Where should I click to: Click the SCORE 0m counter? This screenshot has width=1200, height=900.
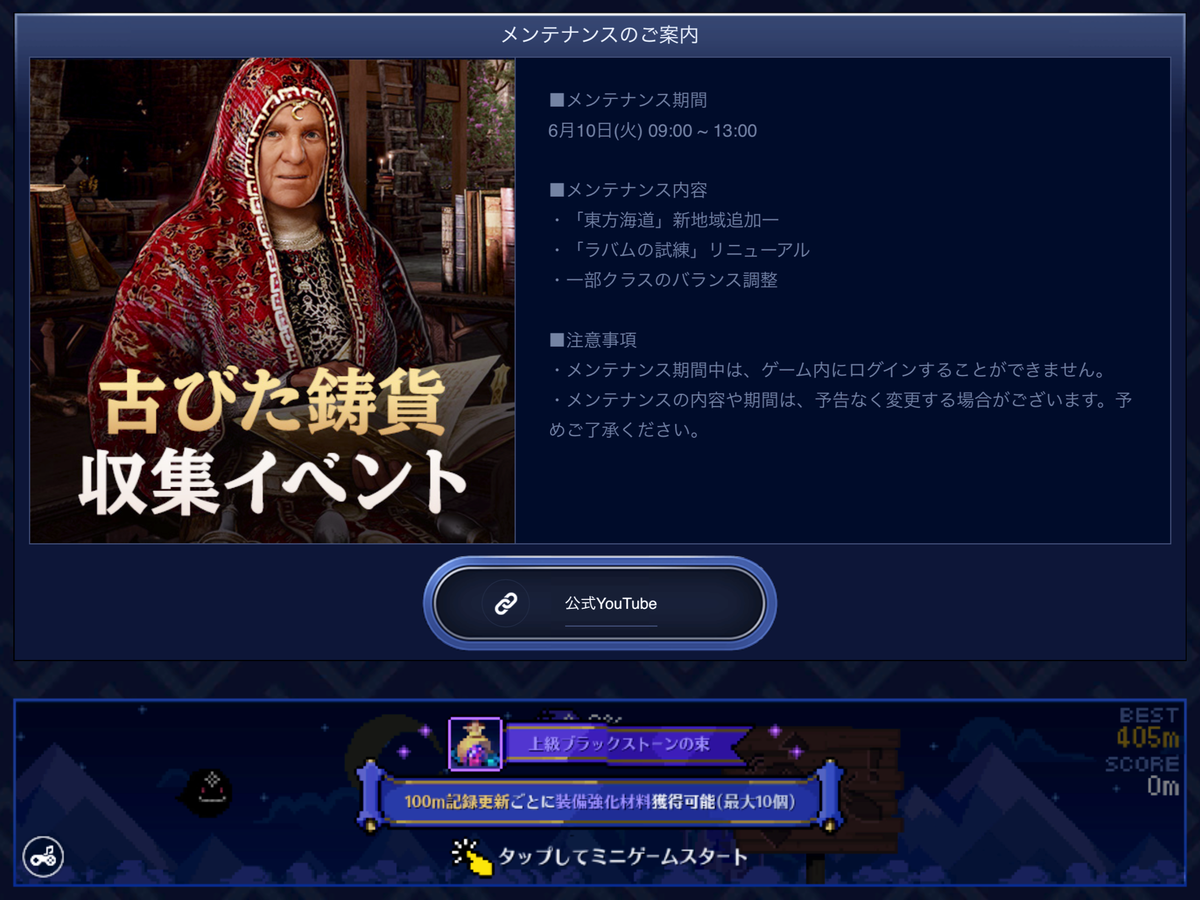[1143, 775]
